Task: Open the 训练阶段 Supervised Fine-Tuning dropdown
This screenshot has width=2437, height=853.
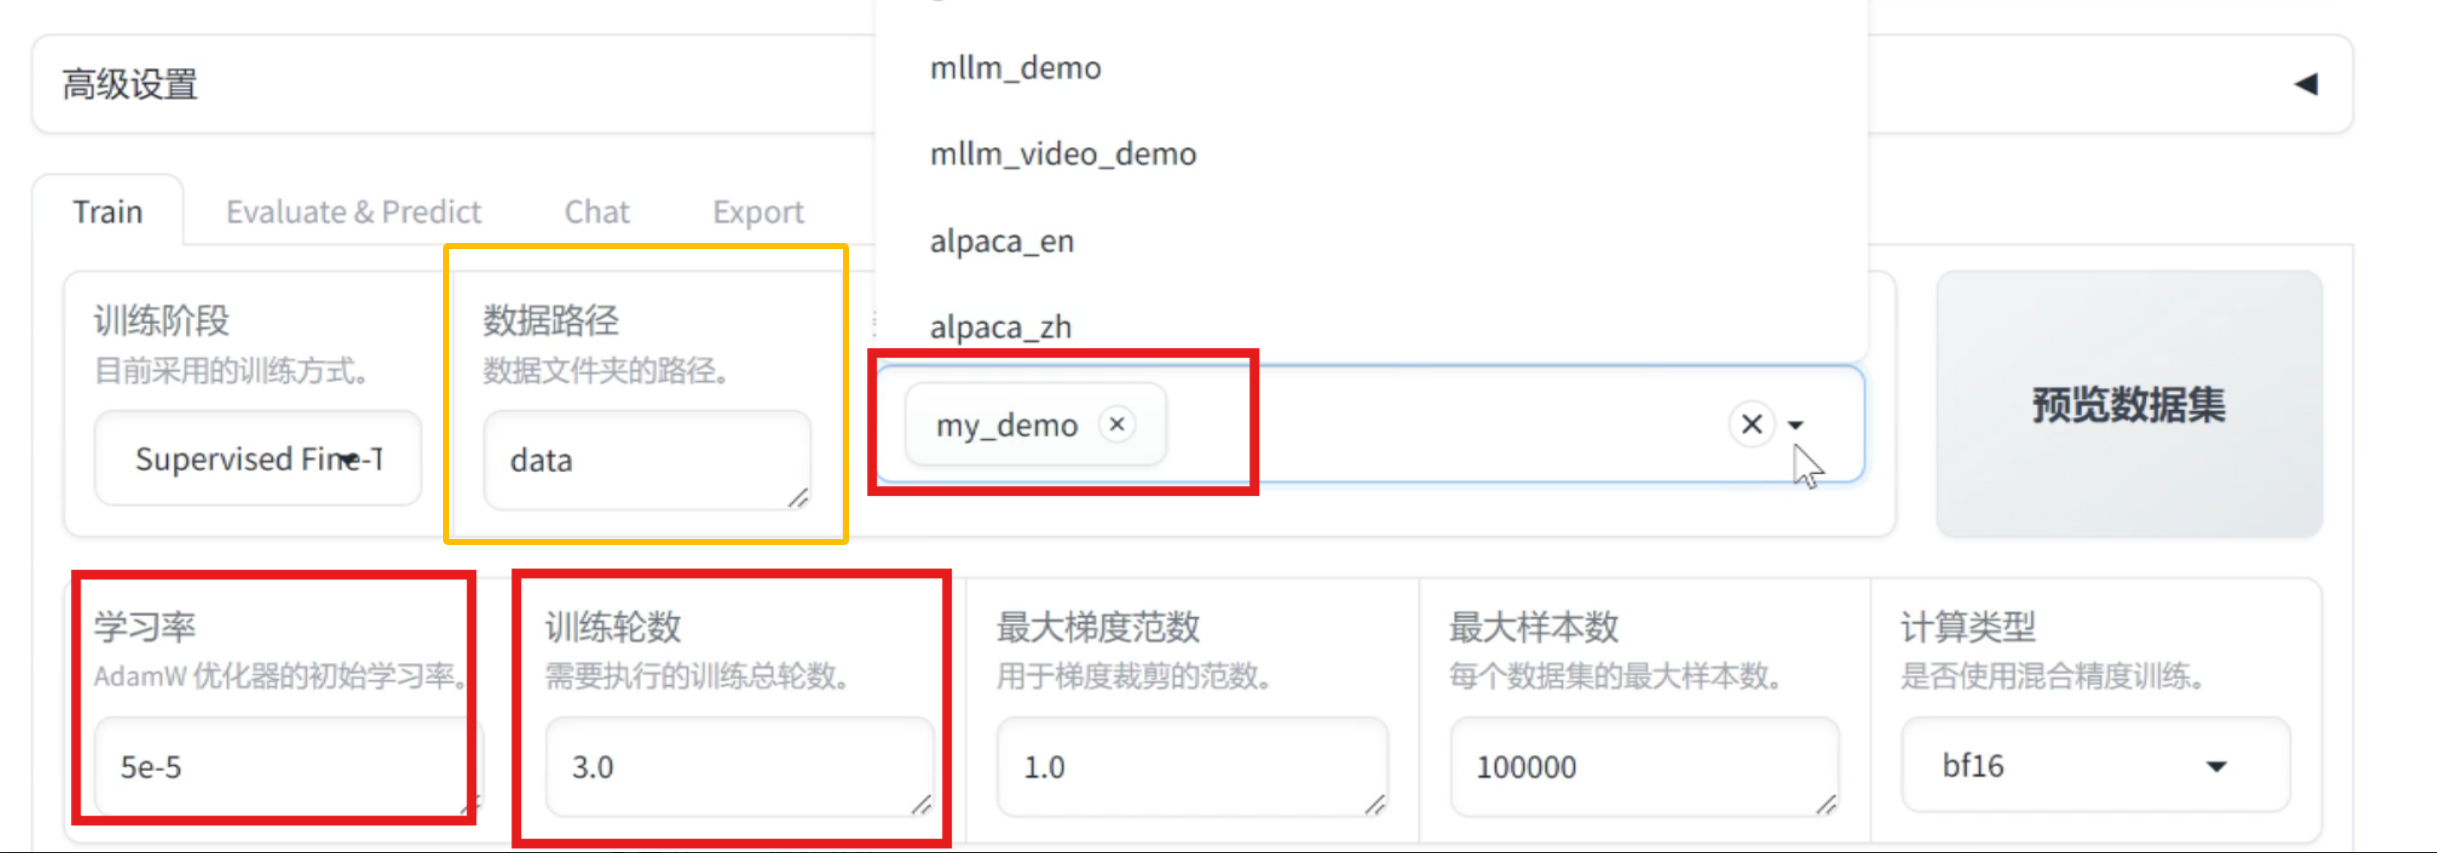Action: (258, 459)
